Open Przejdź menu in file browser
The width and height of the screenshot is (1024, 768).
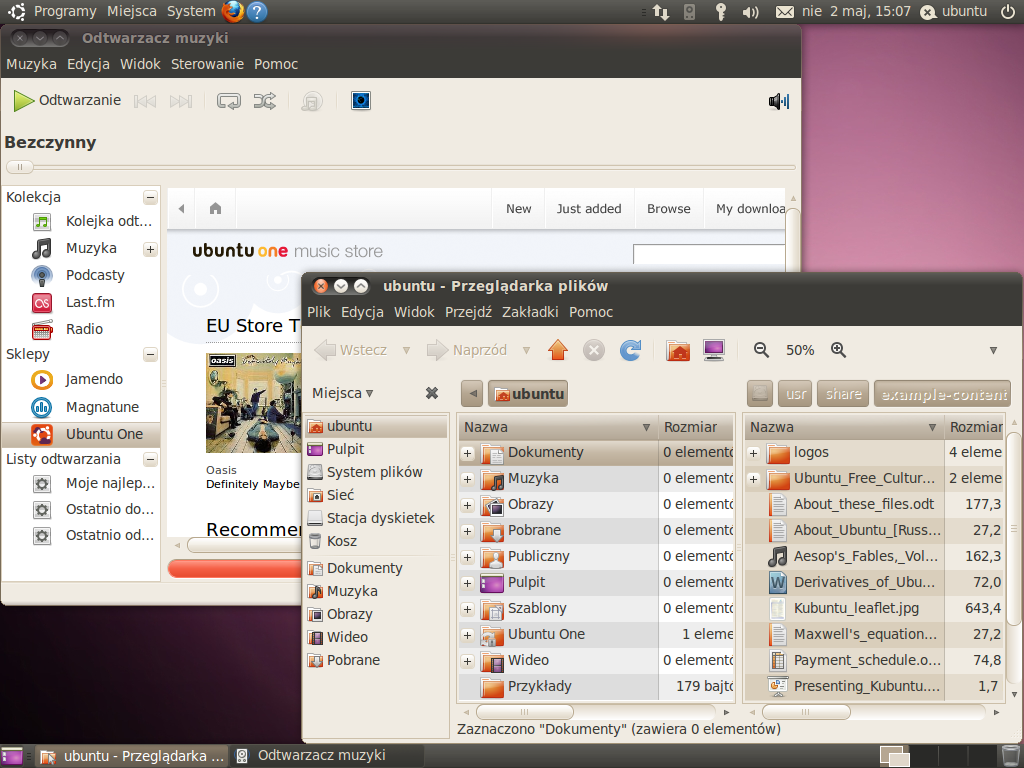tap(468, 312)
